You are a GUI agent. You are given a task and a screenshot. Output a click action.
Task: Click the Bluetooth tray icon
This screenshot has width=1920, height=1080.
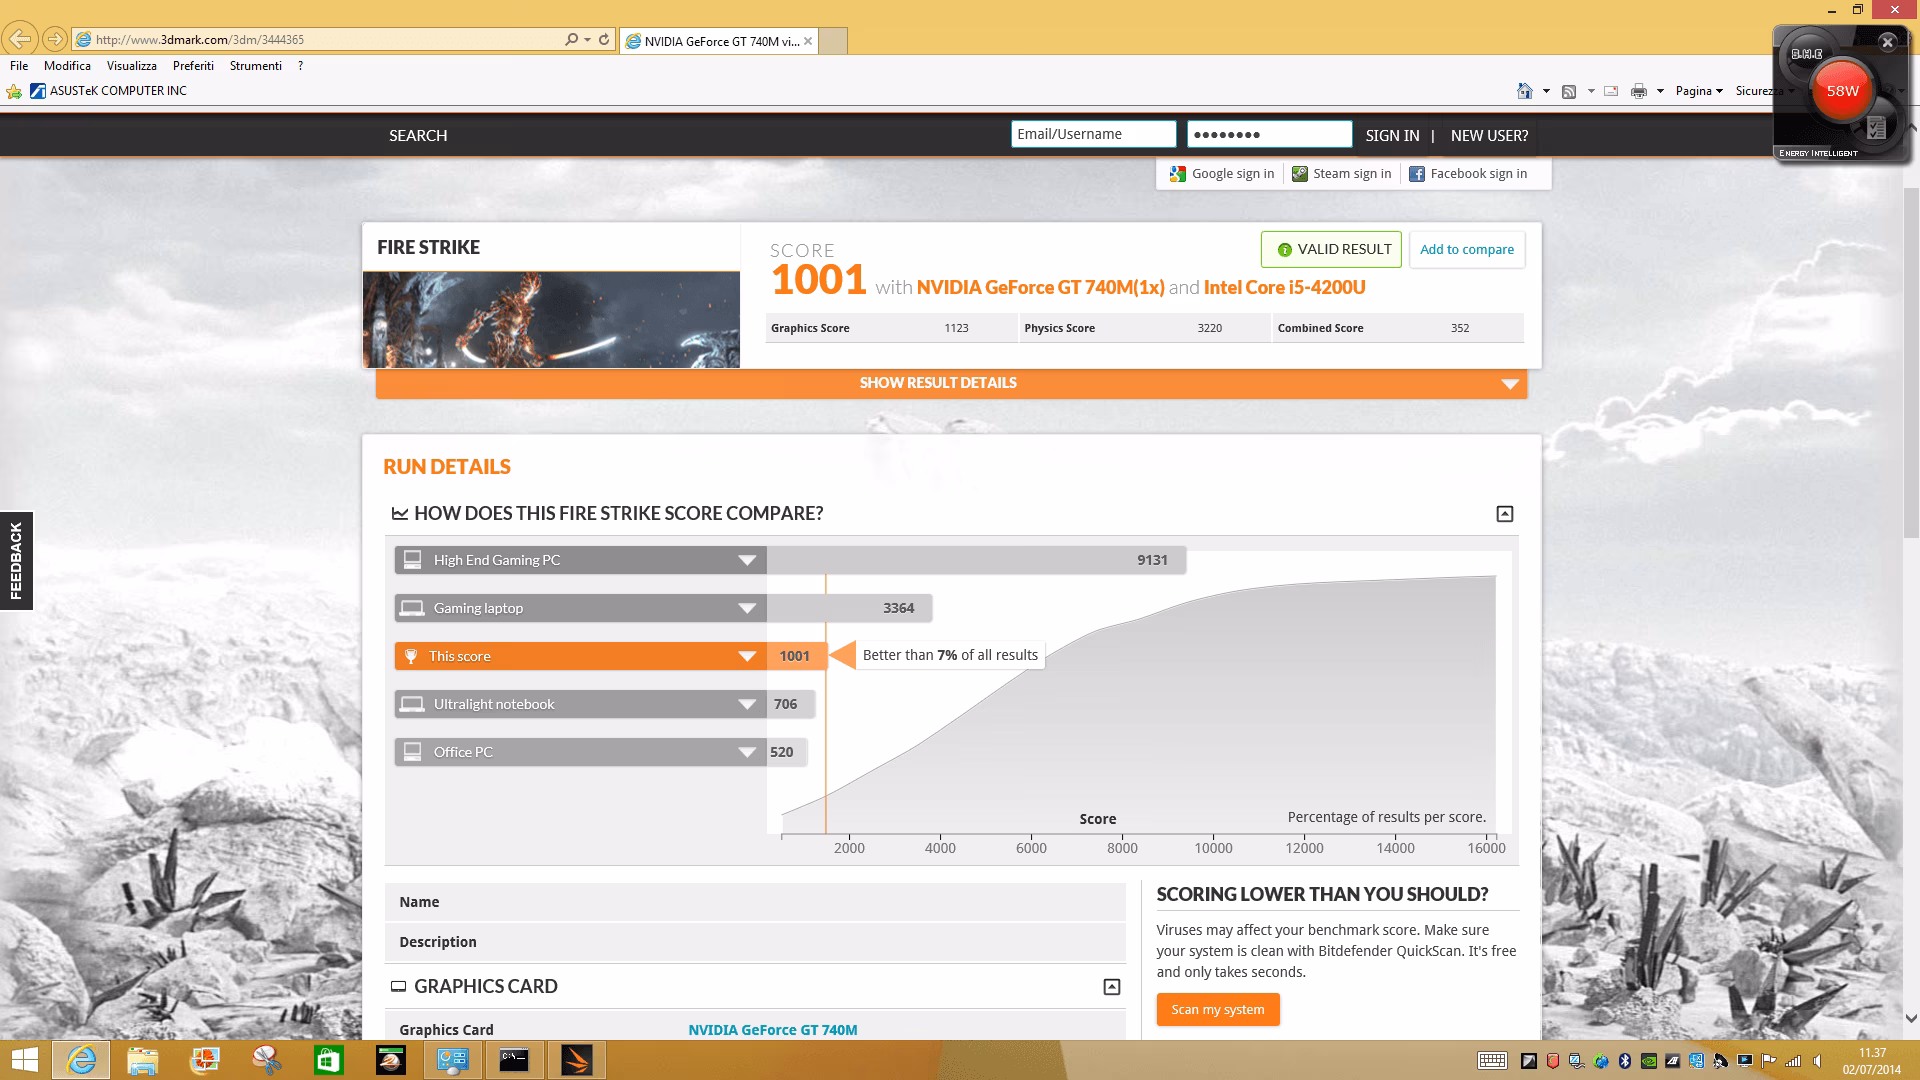(1625, 1061)
